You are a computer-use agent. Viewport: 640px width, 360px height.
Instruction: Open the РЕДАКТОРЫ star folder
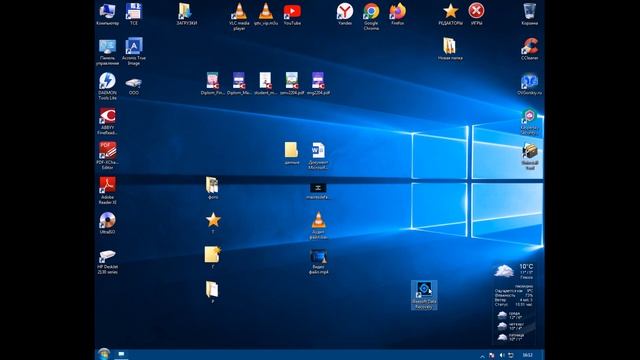click(450, 14)
